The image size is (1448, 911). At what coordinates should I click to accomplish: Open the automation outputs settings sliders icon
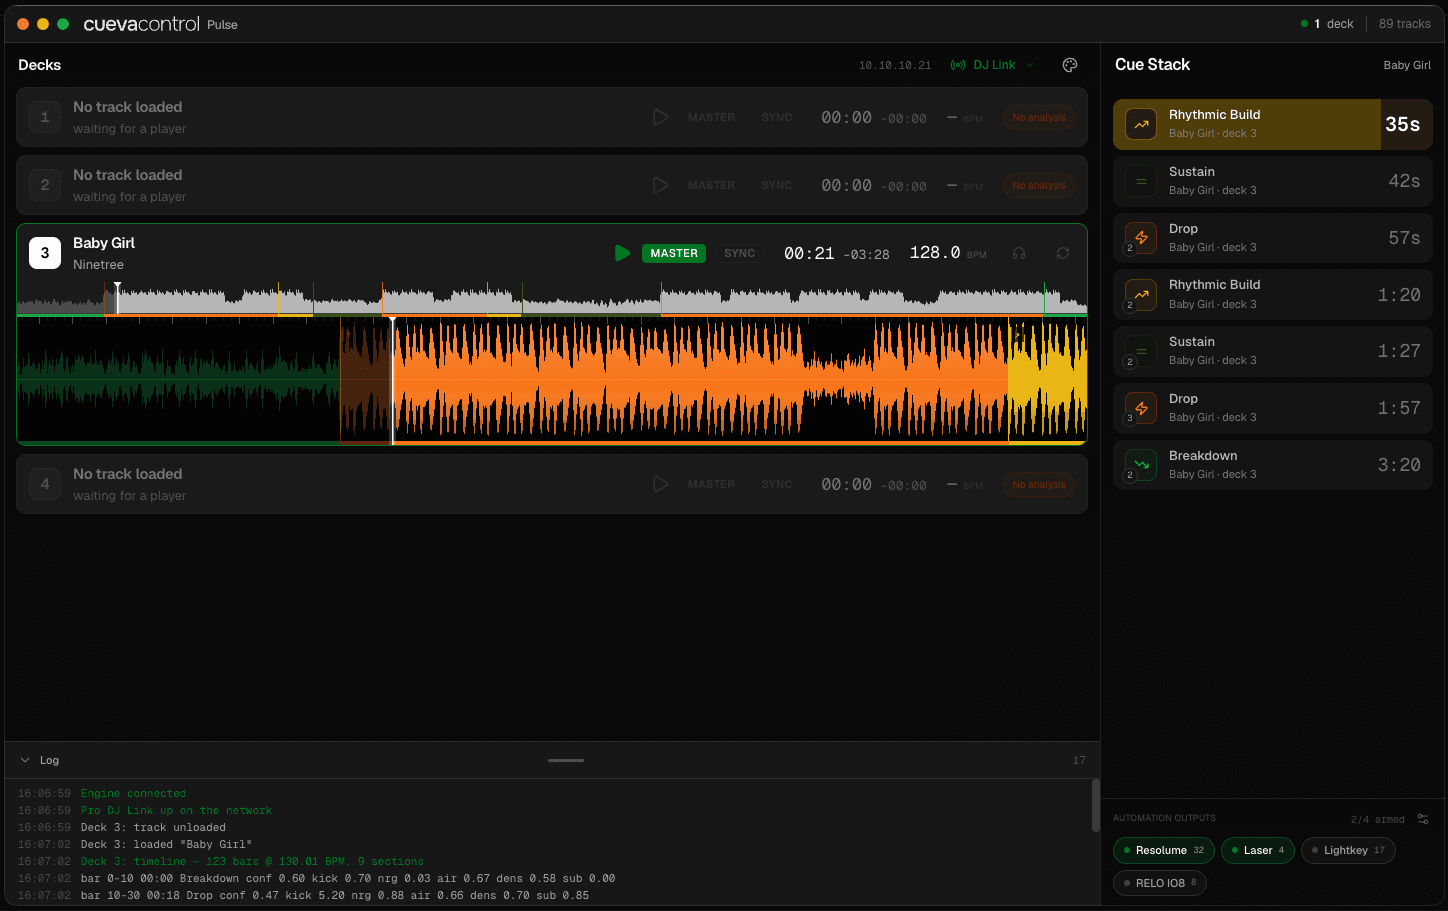click(1423, 819)
